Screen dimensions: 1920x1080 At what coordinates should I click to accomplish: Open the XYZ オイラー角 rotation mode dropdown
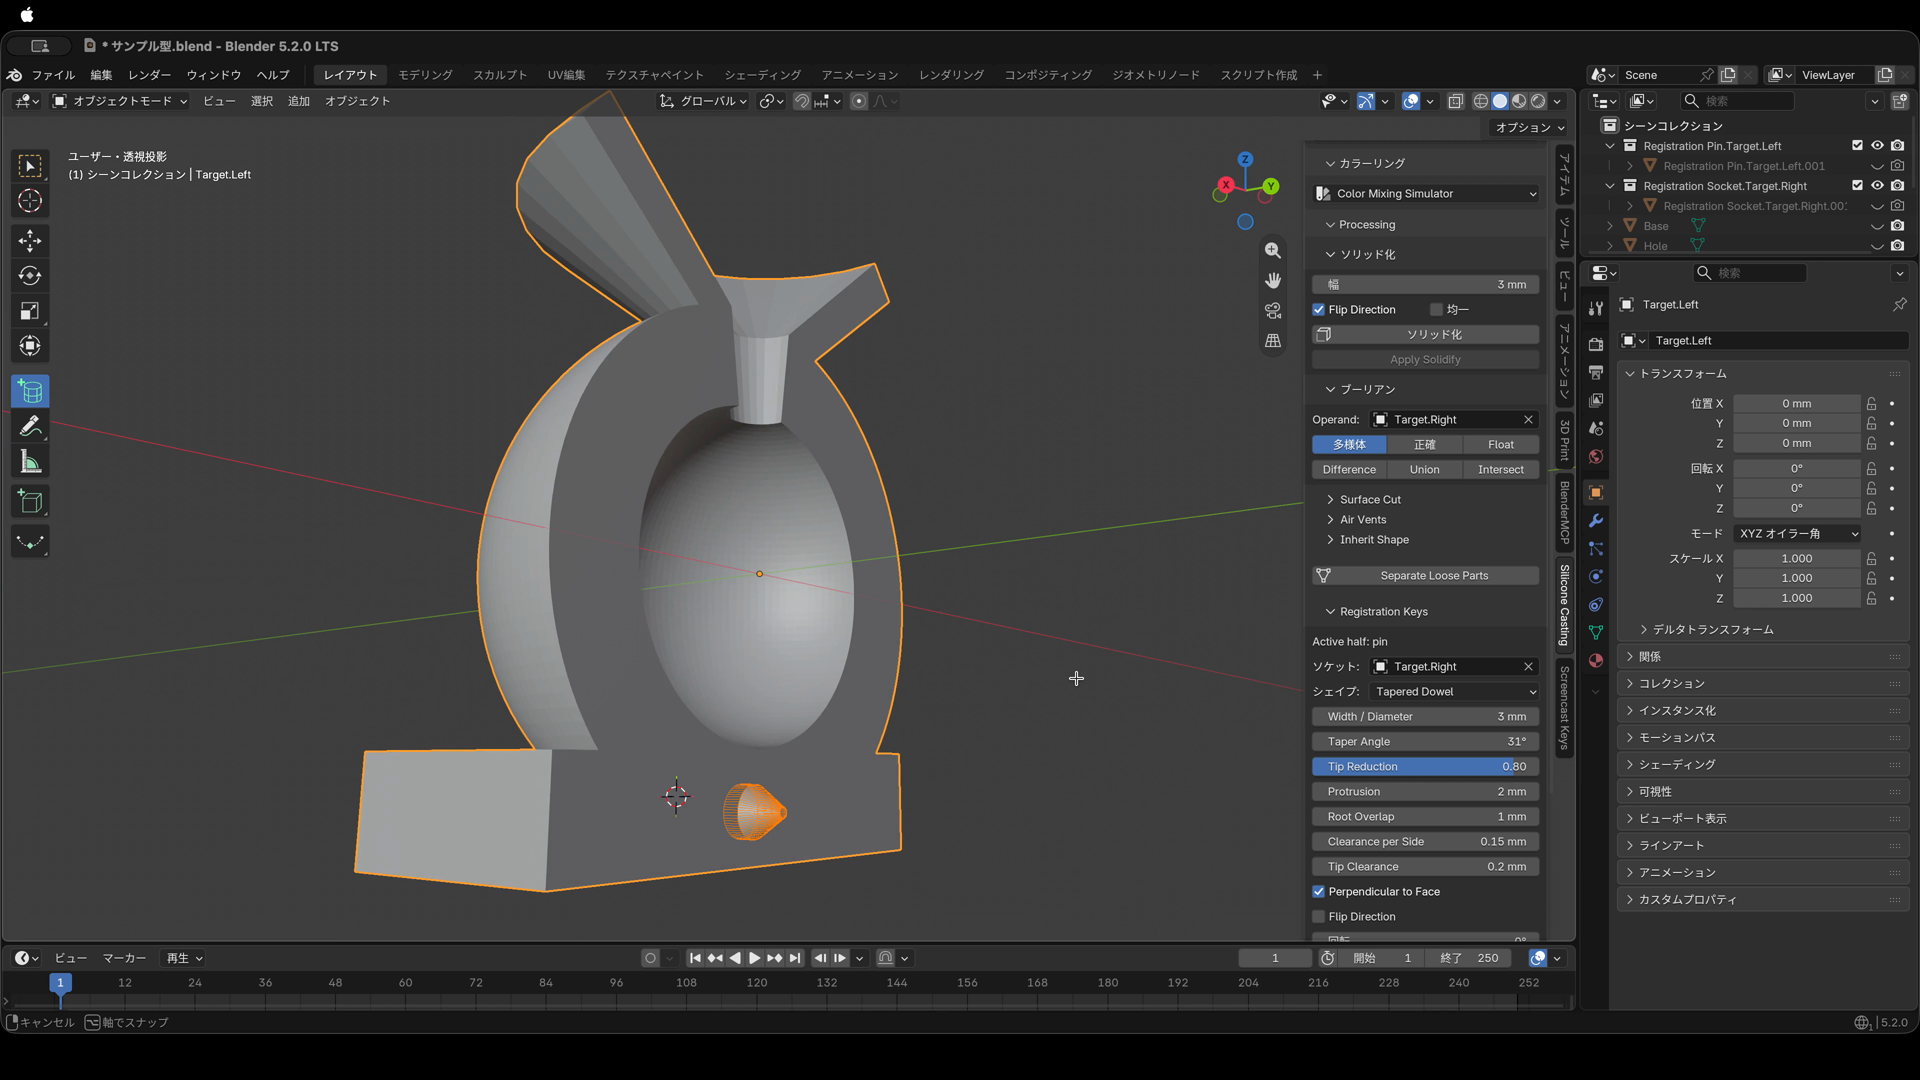1798,534
